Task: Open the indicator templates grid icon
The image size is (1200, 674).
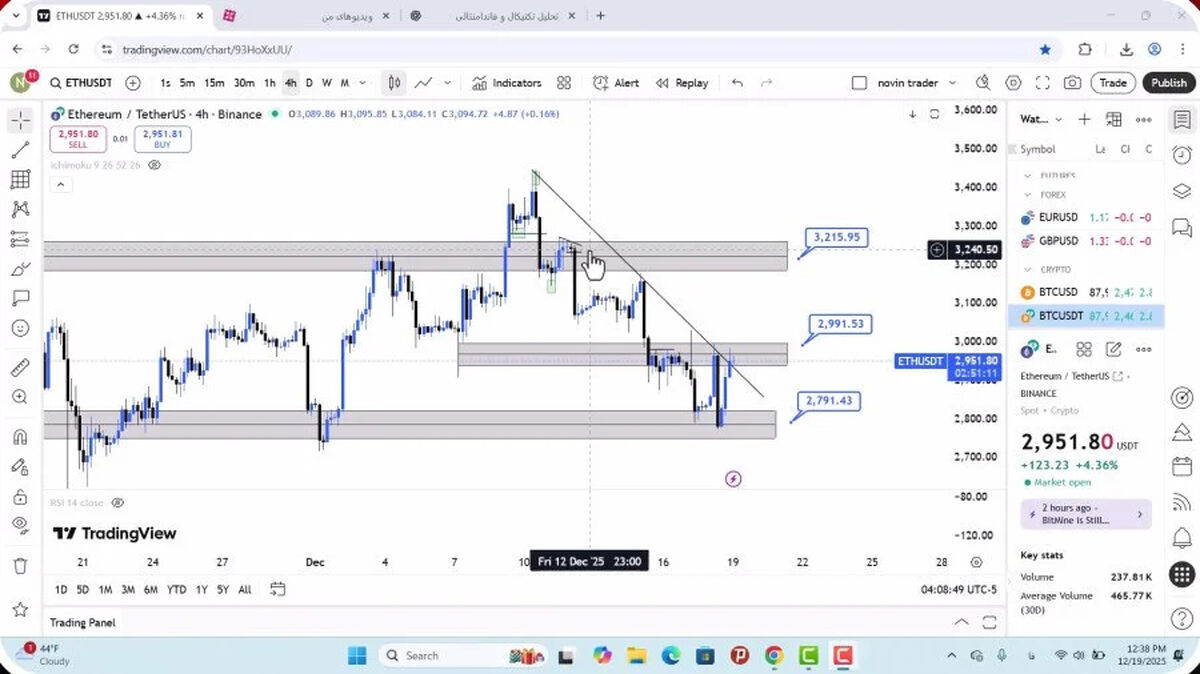Action: click(x=564, y=83)
